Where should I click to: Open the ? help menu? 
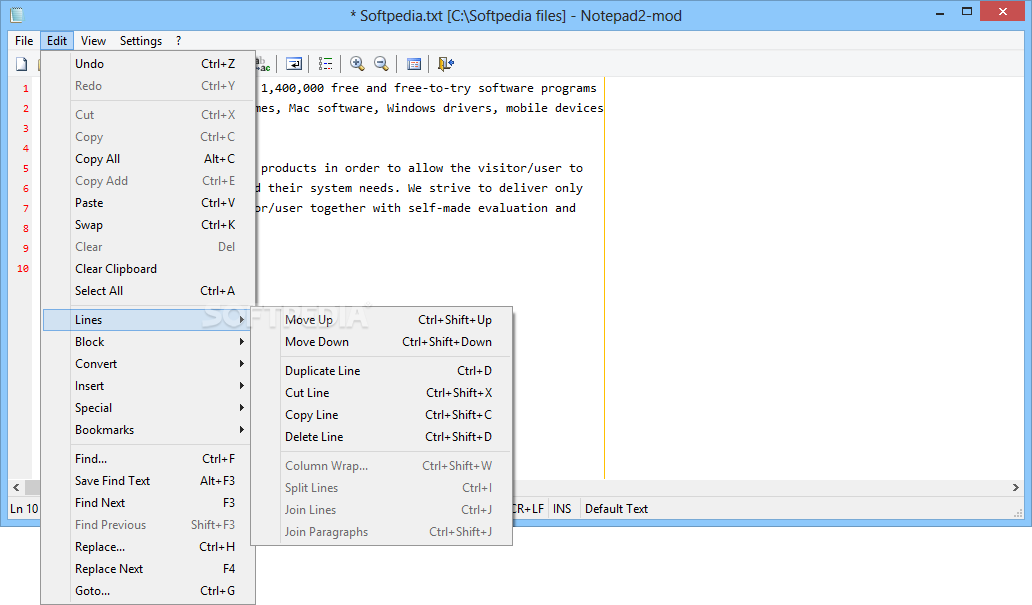click(178, 41)
